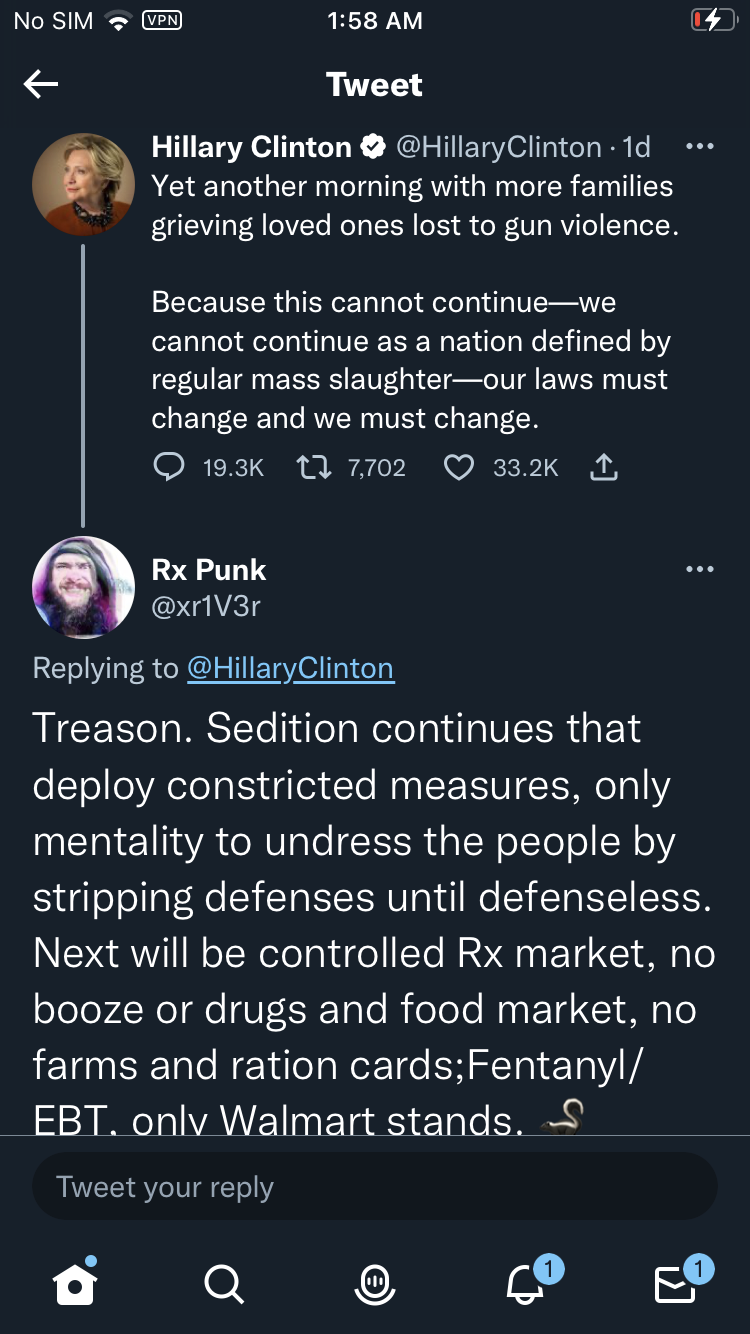Tap the back arrow icon
The height and width of the screenshot is (1334, 750).
41,85
